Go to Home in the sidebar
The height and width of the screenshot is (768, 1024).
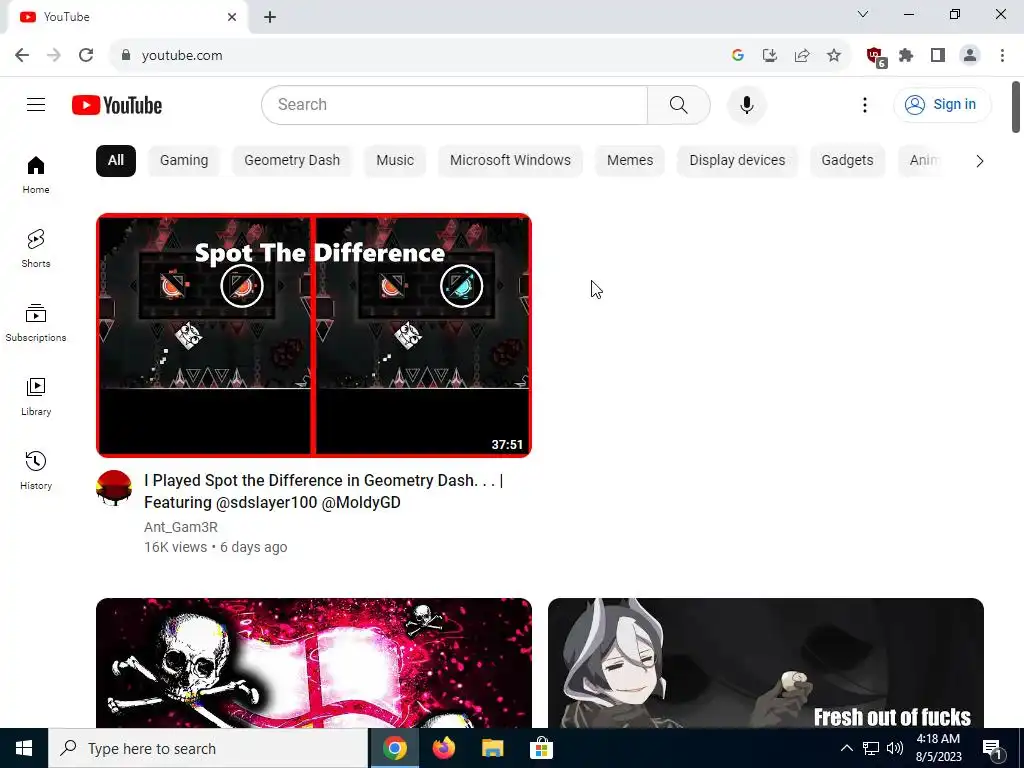36,175
